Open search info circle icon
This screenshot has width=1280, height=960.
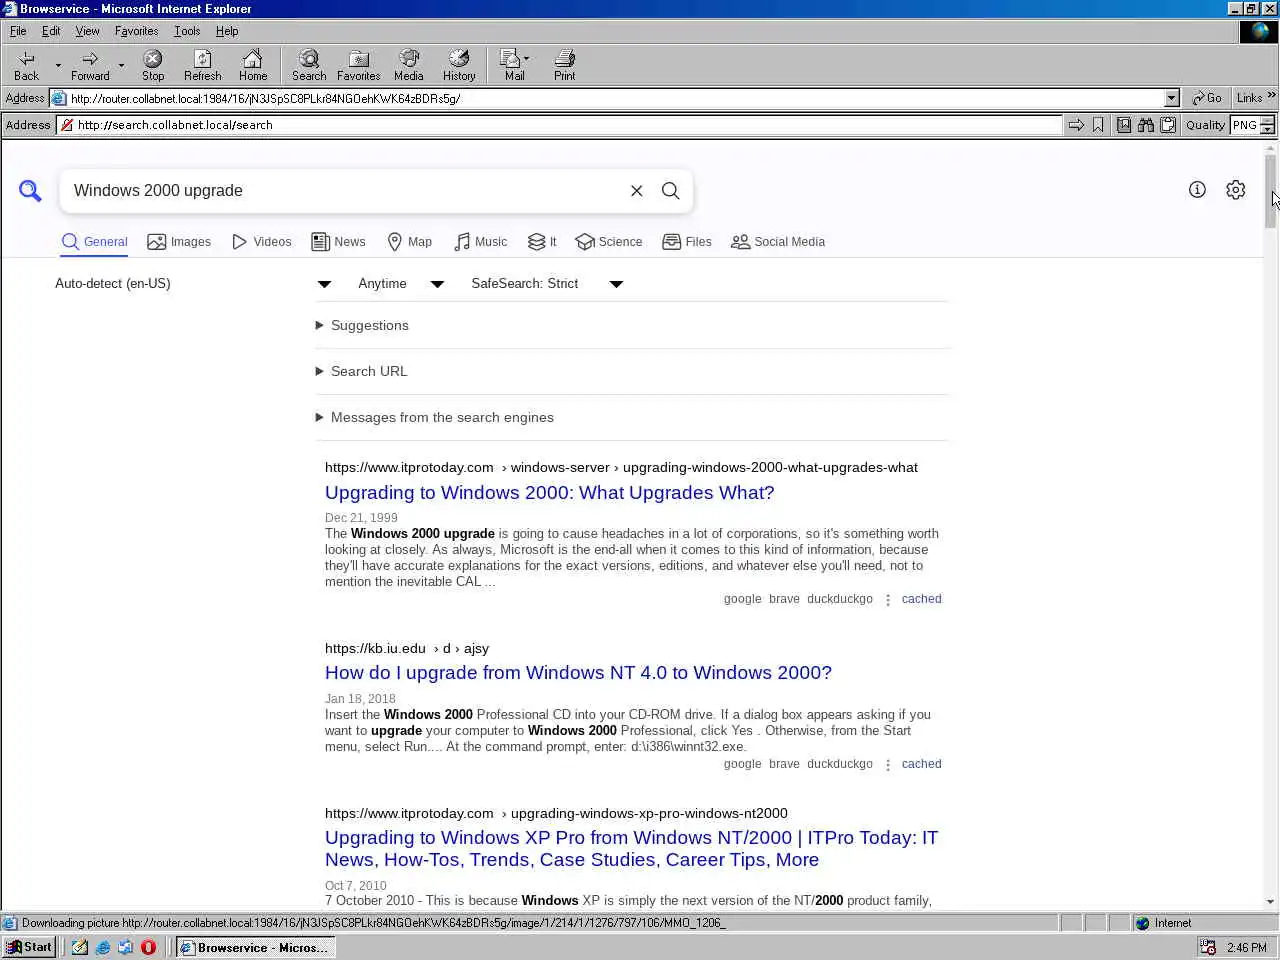[1197, 190]
